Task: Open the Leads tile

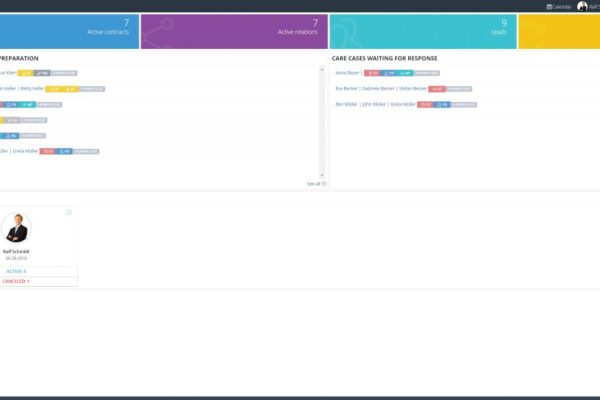Action: coord(423,31)
